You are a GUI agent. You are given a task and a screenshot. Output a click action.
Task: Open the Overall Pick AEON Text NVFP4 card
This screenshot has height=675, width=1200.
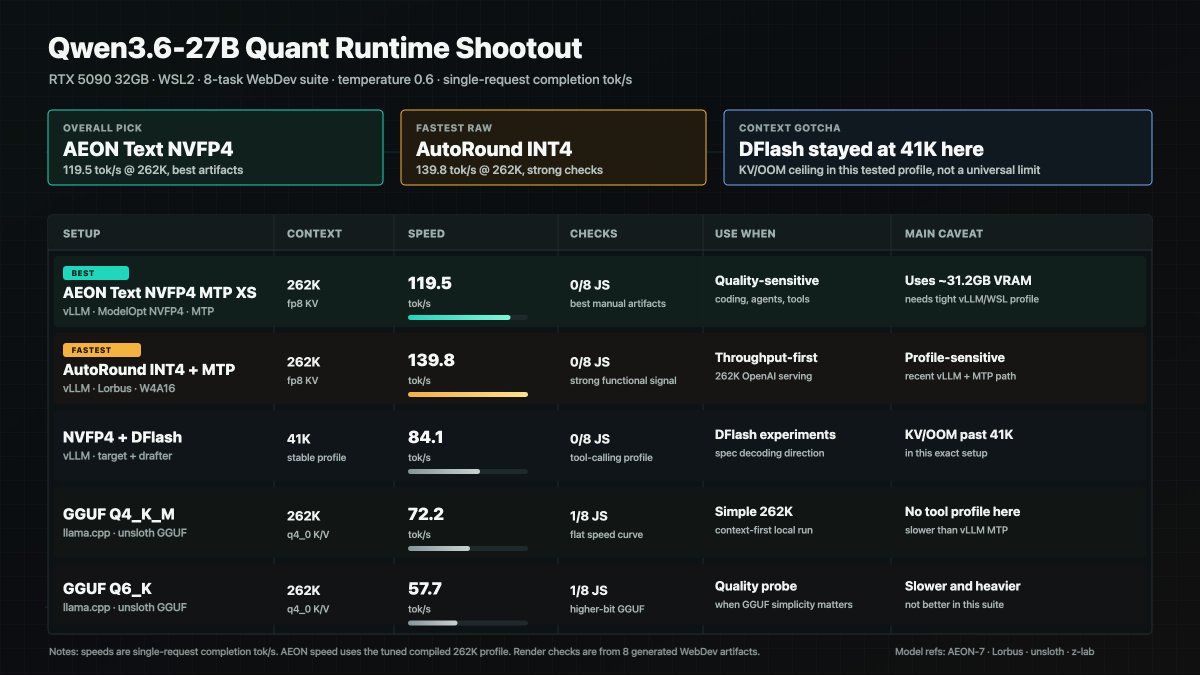[x=215, y=148]
